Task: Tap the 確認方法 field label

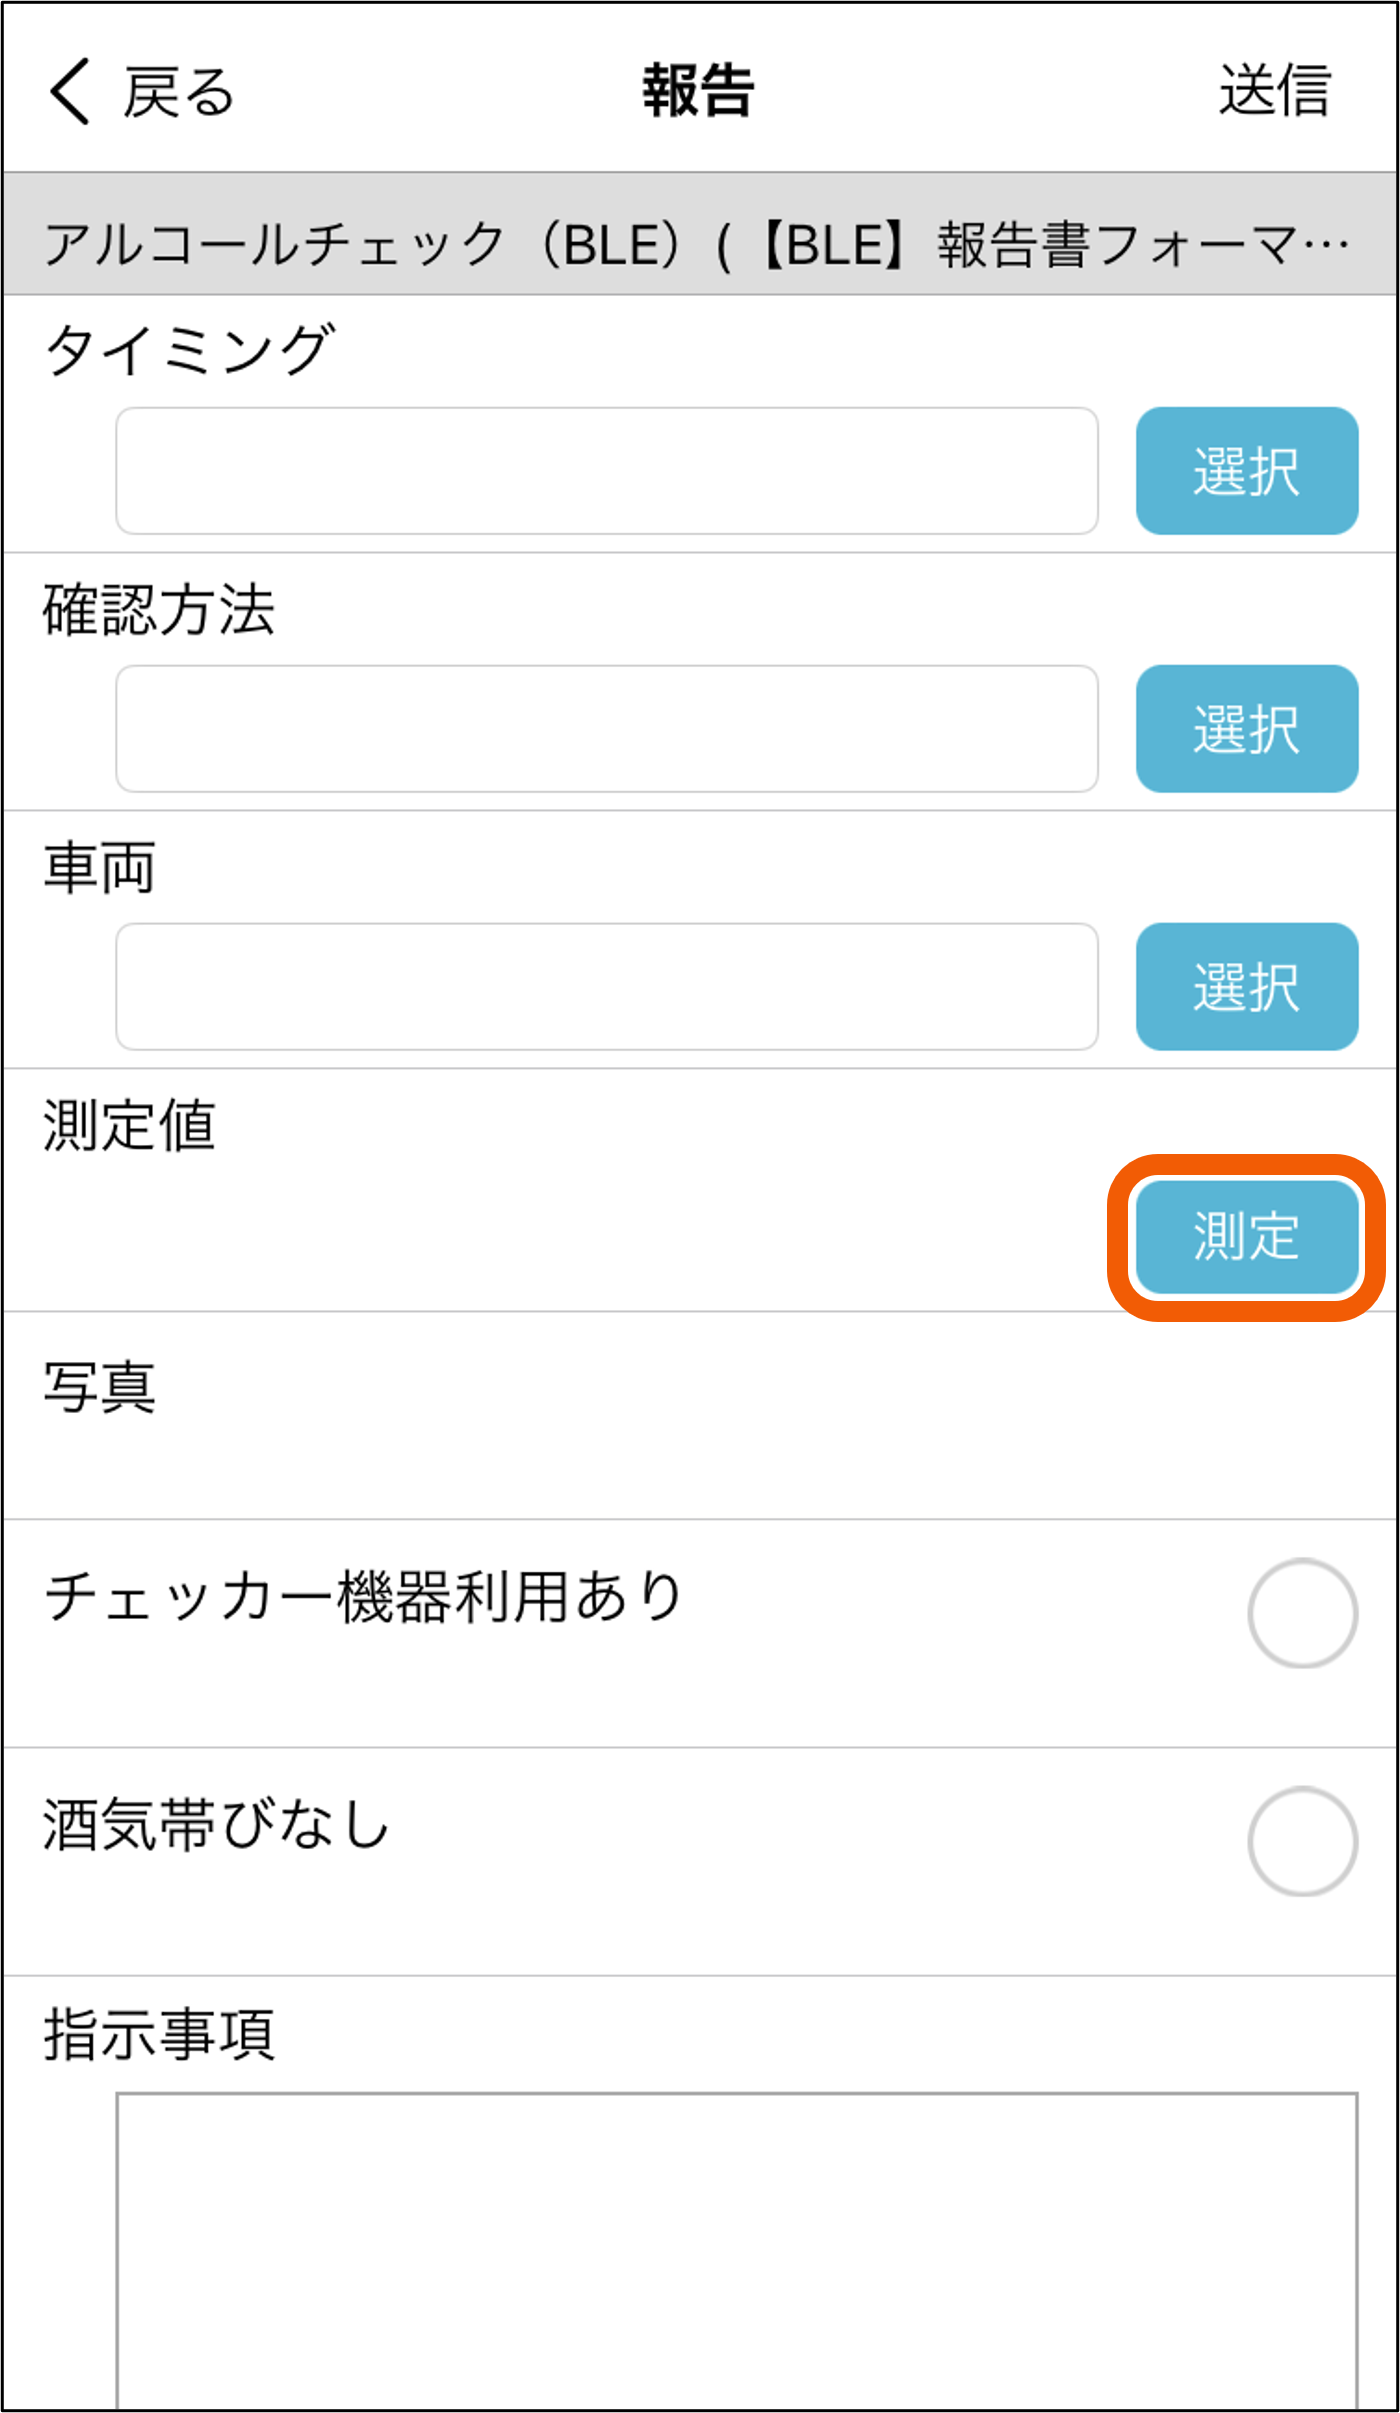Action: (x=158, y=610)
